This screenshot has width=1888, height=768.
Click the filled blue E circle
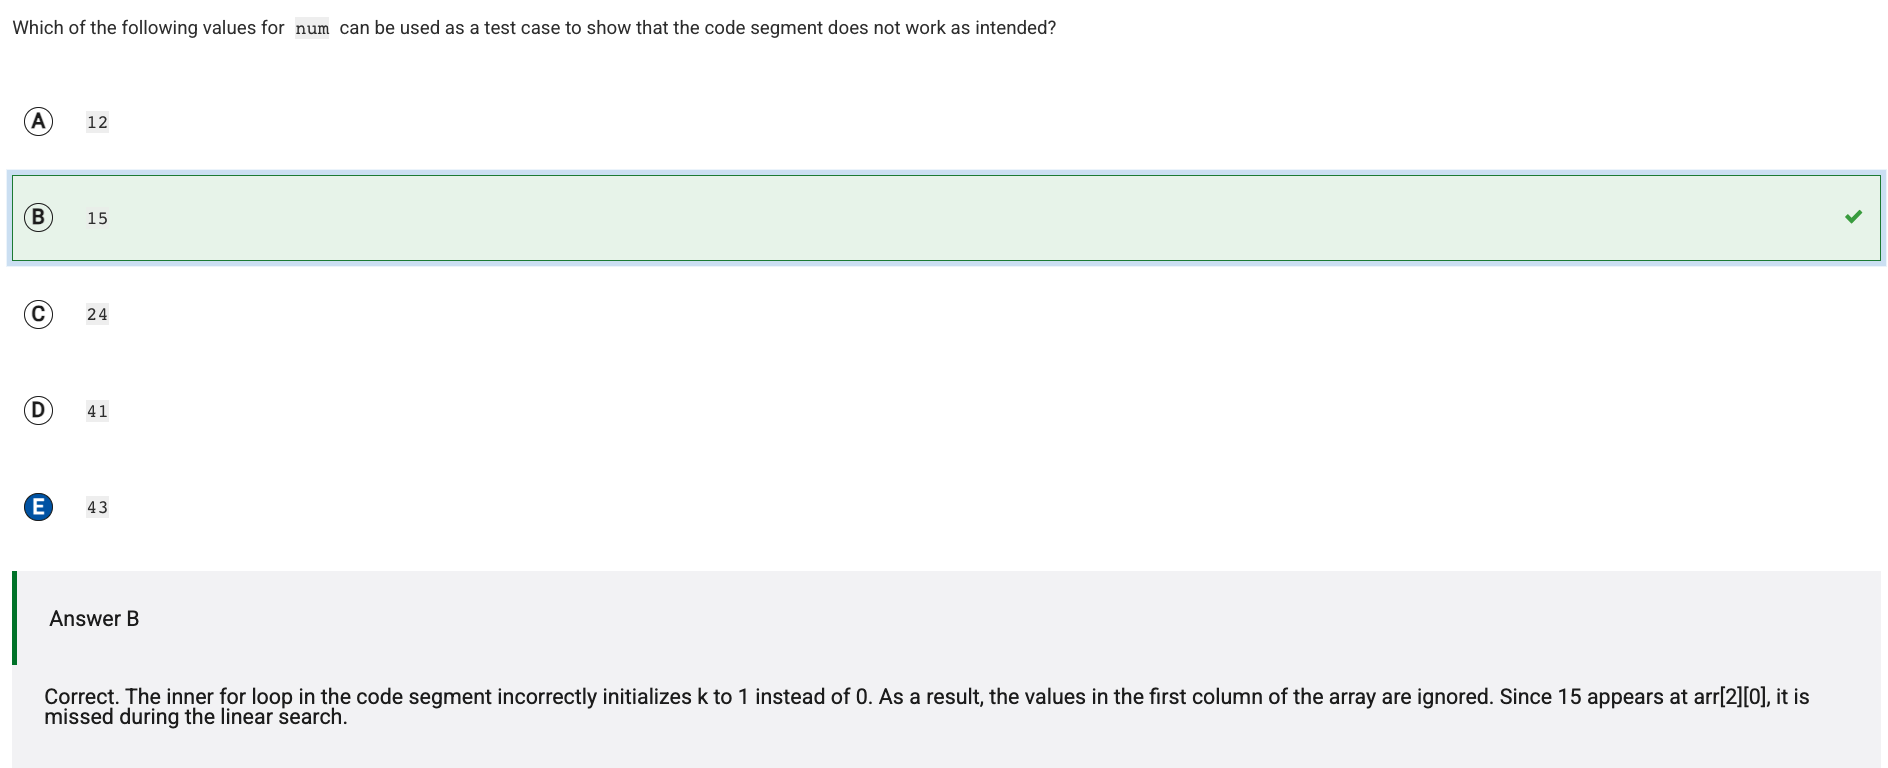[38, 507]
